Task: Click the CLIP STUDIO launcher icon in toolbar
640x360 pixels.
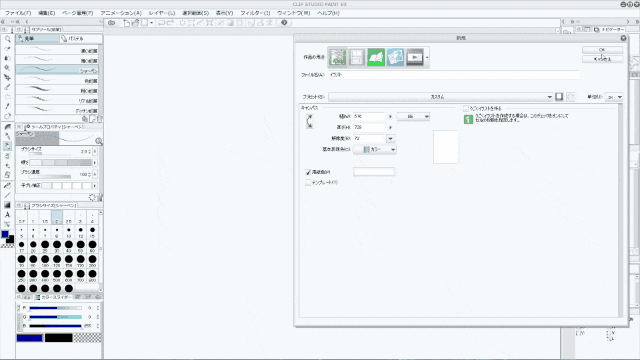Action: [111, 23]
